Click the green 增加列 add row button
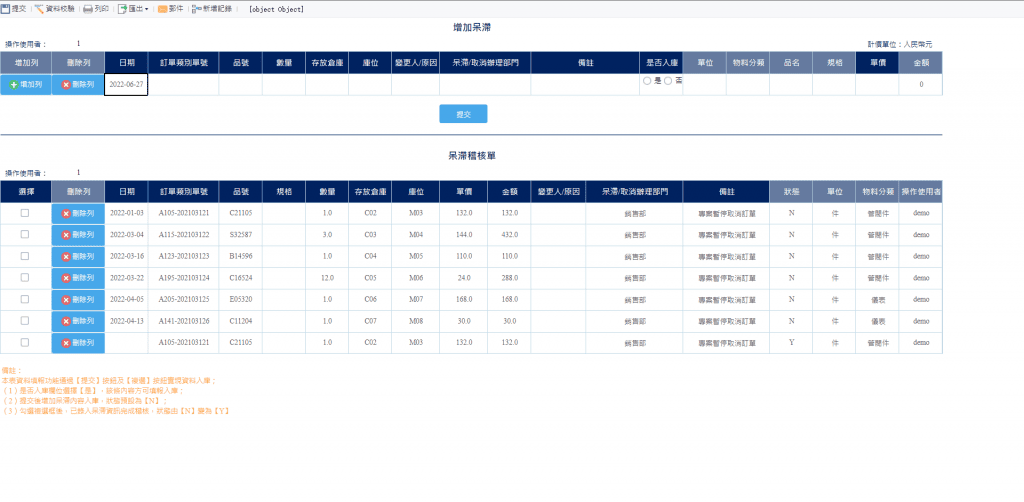Image resolution: width=1024 pixels, height=502 pixels. [26, 85]
